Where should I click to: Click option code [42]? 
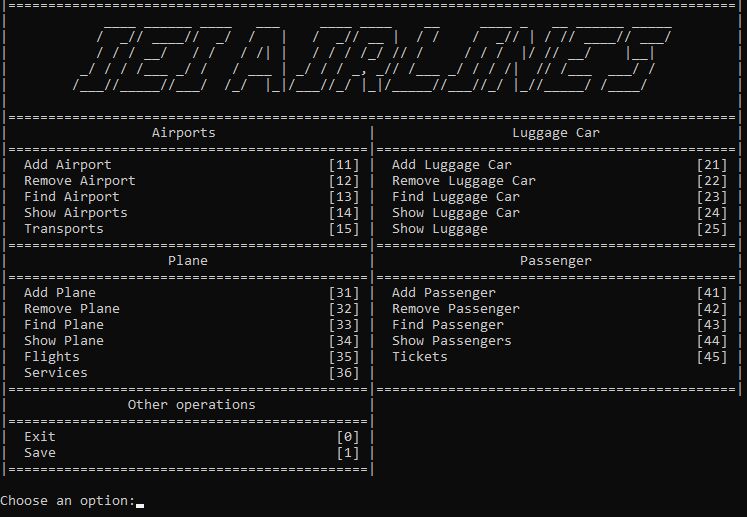tap(712, 309)
